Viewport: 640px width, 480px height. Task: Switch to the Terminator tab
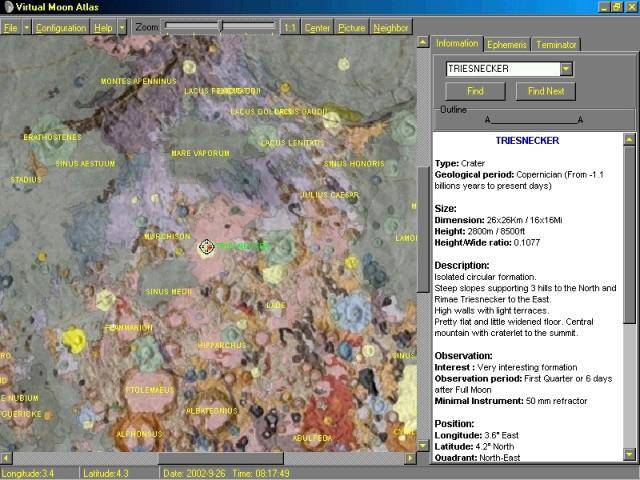point(556,44)
